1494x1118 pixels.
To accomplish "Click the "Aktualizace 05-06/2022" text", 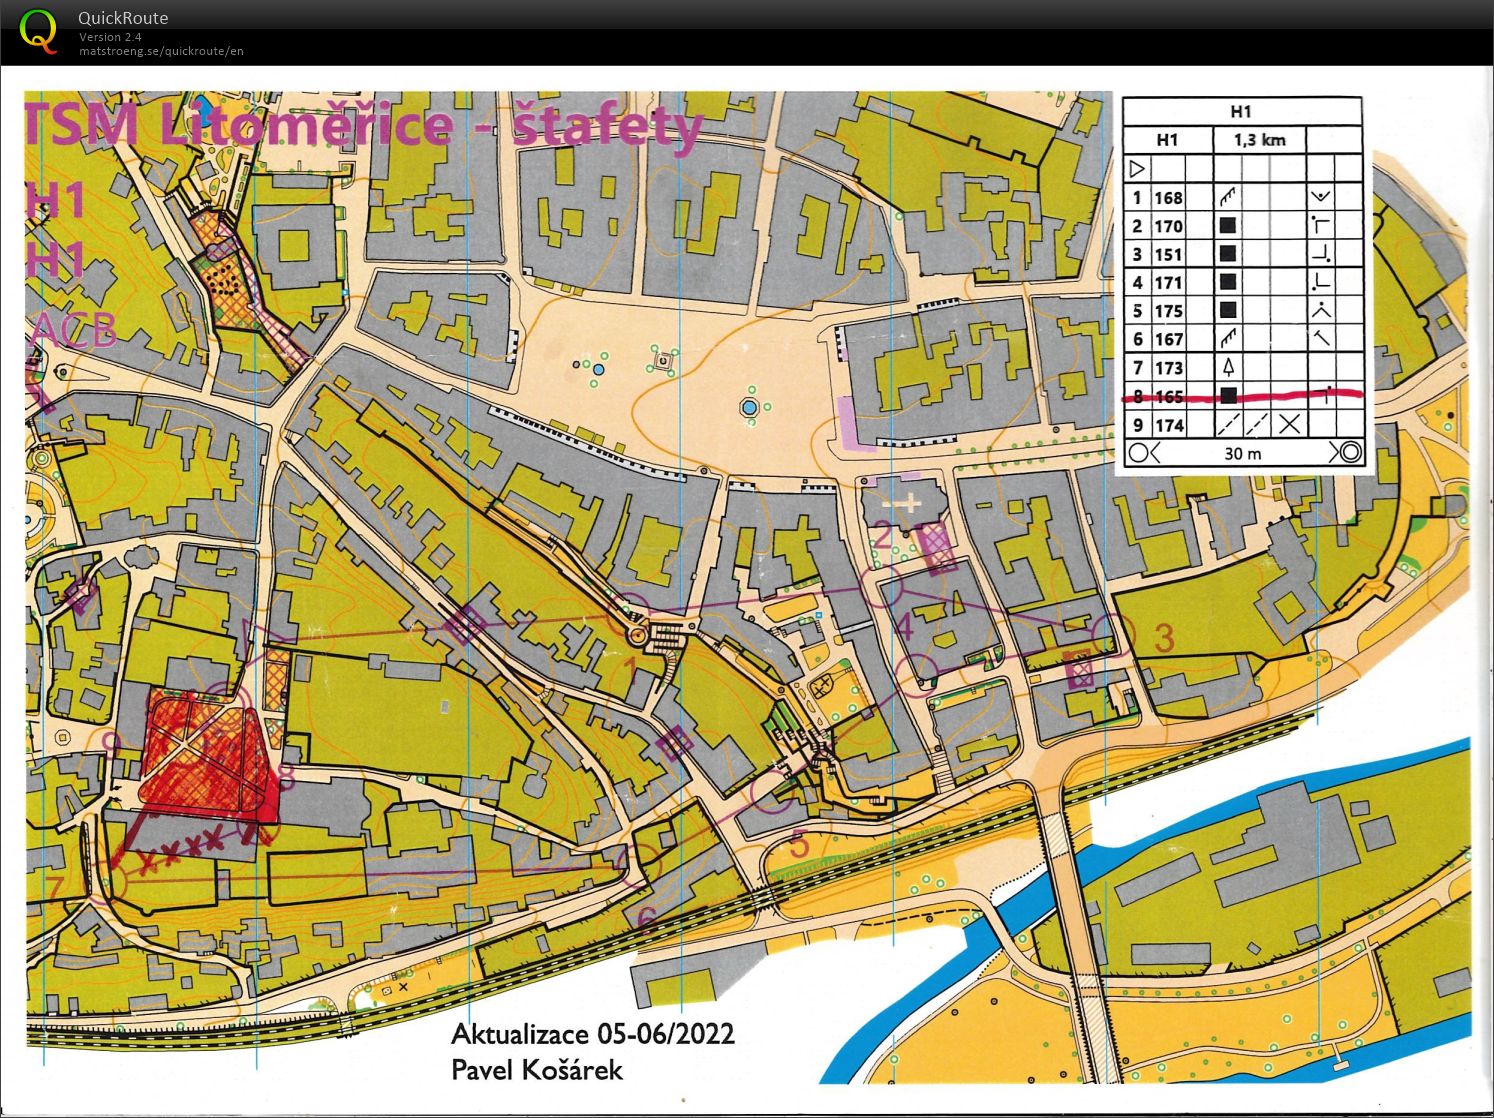I will [593, 1033].
